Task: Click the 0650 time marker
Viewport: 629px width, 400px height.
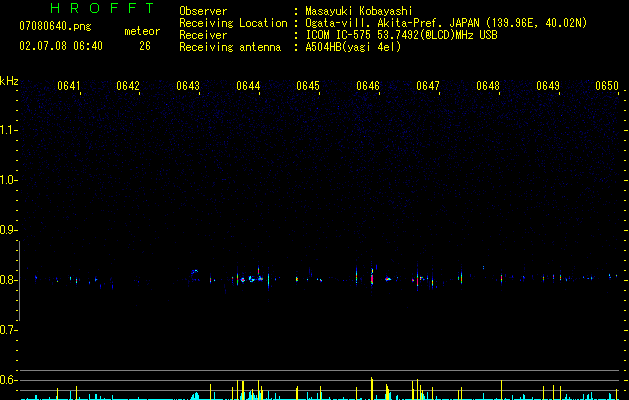Action: point(607,86)
